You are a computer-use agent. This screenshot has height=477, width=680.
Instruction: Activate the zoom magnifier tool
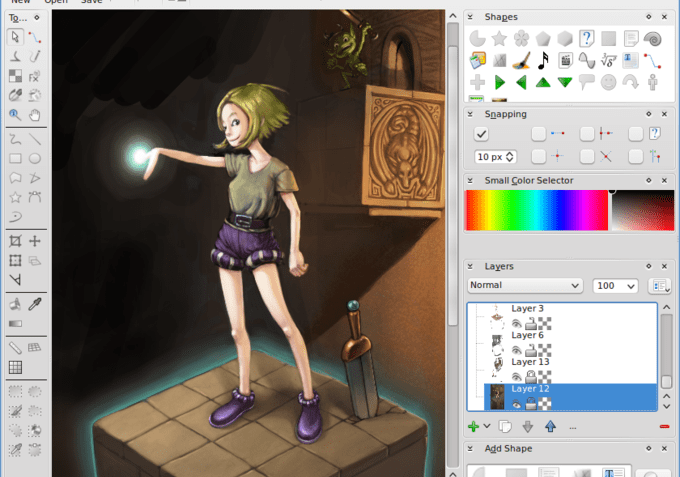pyautogui.click(x=15, y=114)
